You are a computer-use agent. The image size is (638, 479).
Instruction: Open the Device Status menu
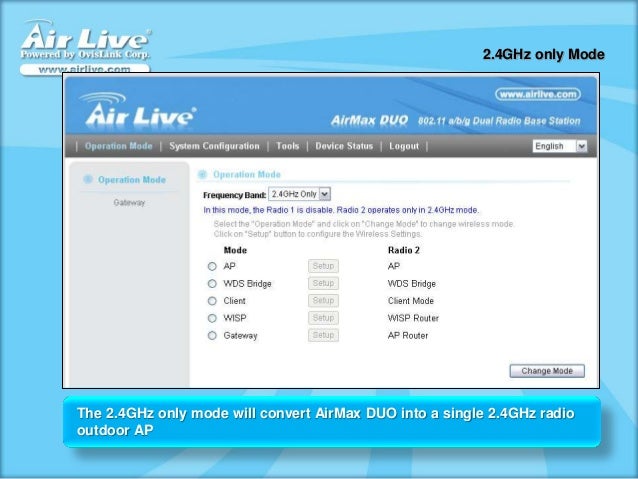click(x=344, y=146)
